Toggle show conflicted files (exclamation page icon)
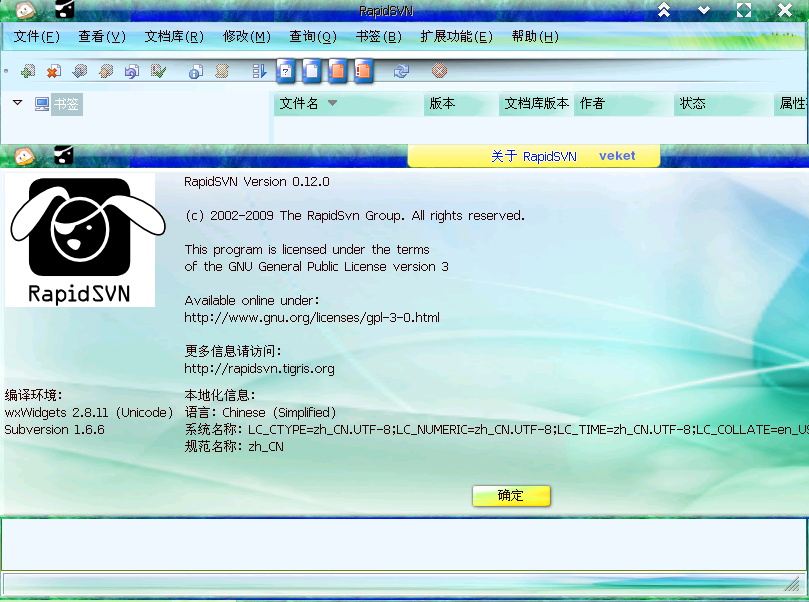 point(364,71)
